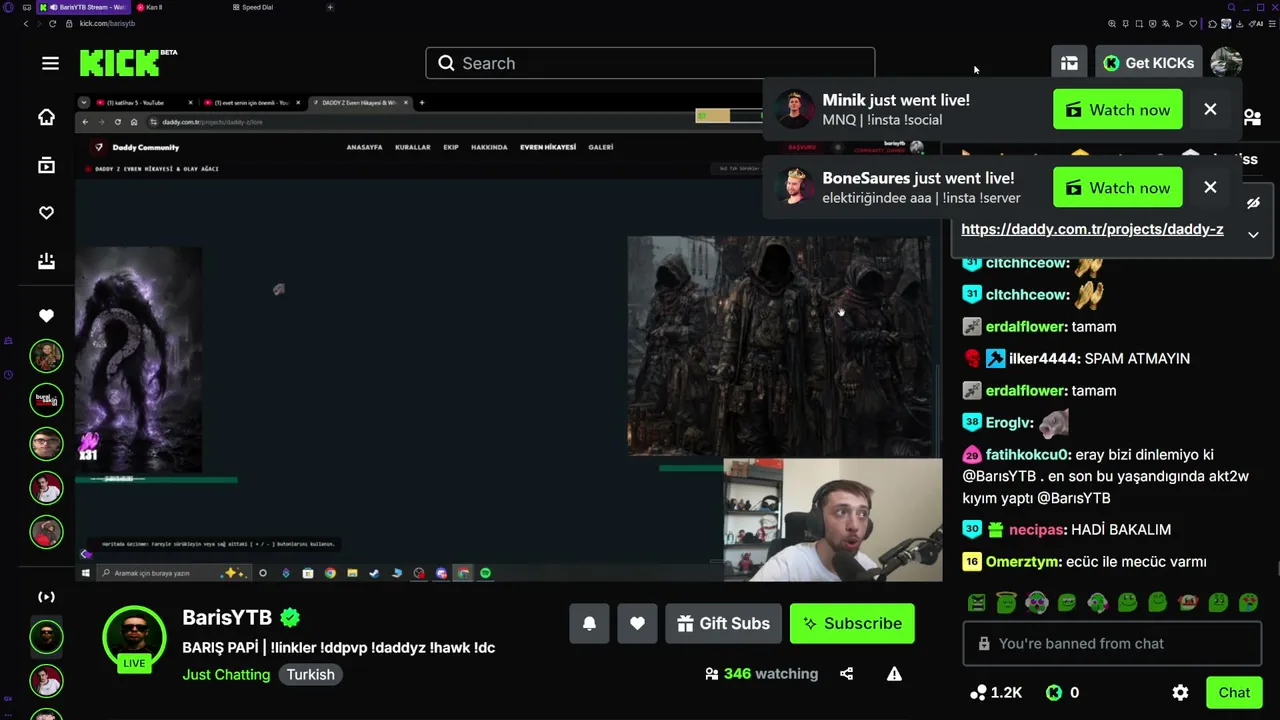Pick the last emote in the emote bar
Screen dimensions: 1280x720
1248,603
